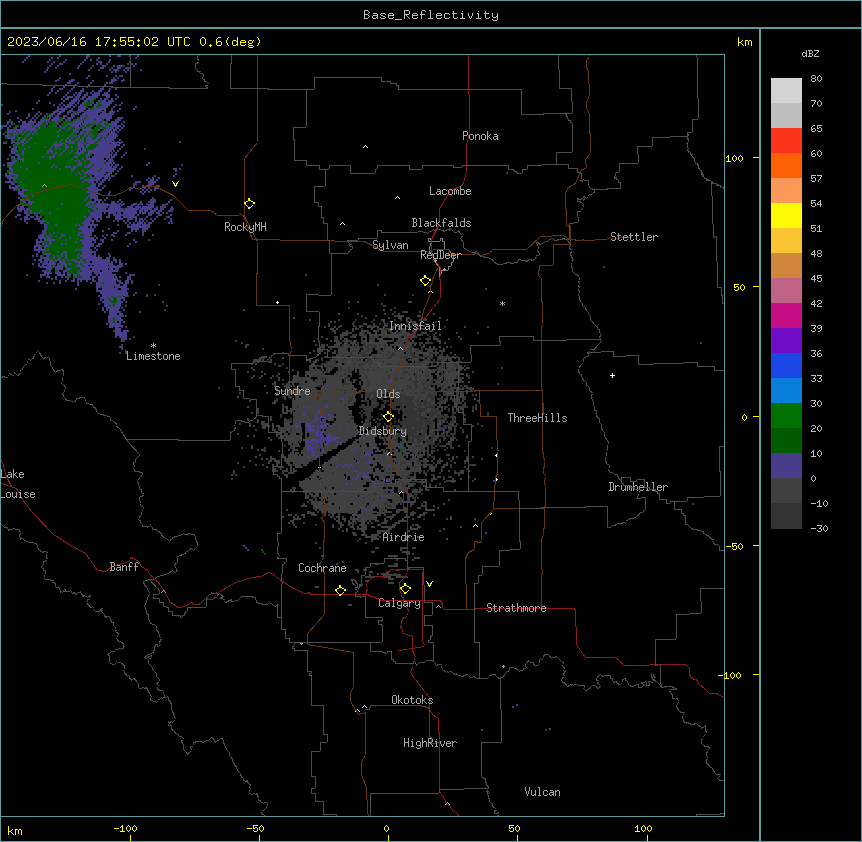The height and width of the screenshot is (842, 862).
Task: Click the Vulcan town label
Action: 542,792
